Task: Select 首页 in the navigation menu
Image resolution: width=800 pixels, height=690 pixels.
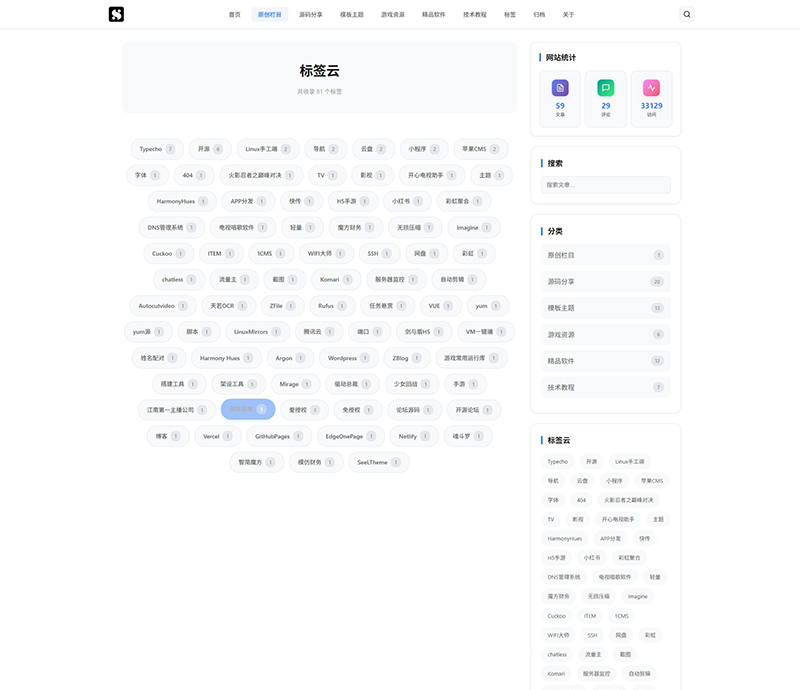Action: pos(234,14)
